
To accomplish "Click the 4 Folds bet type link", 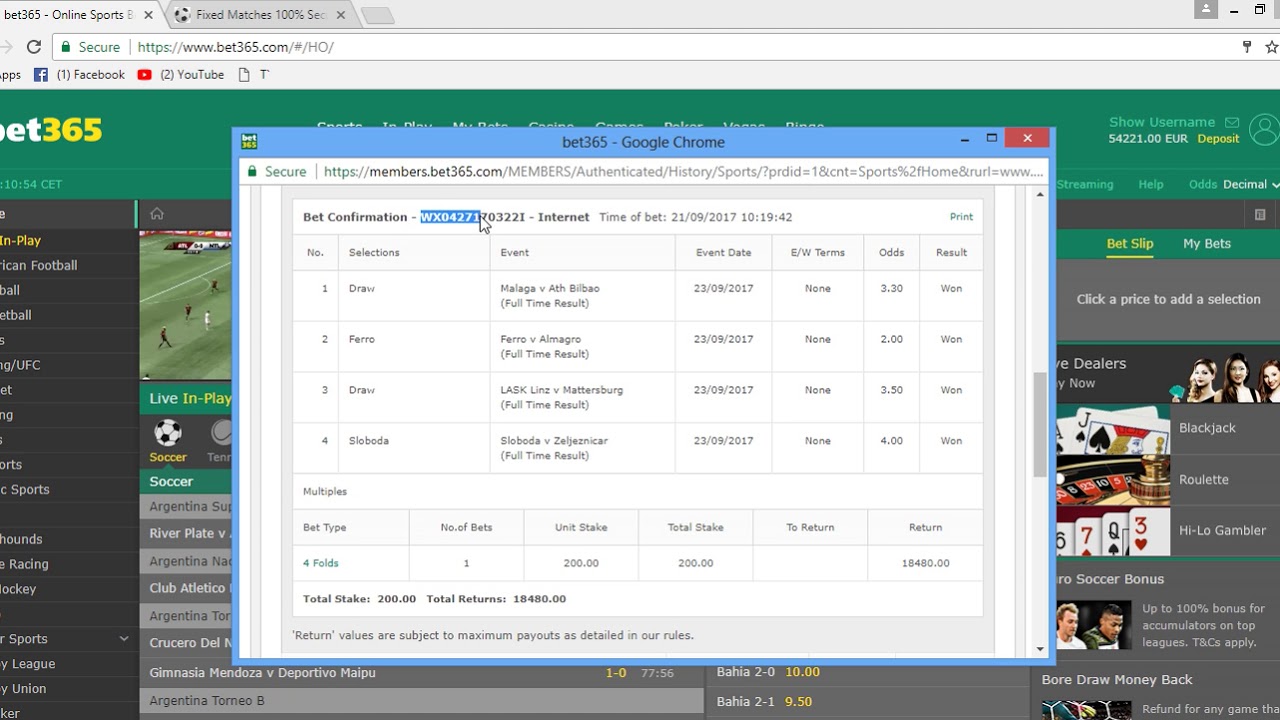I will (x=321, y=563).
